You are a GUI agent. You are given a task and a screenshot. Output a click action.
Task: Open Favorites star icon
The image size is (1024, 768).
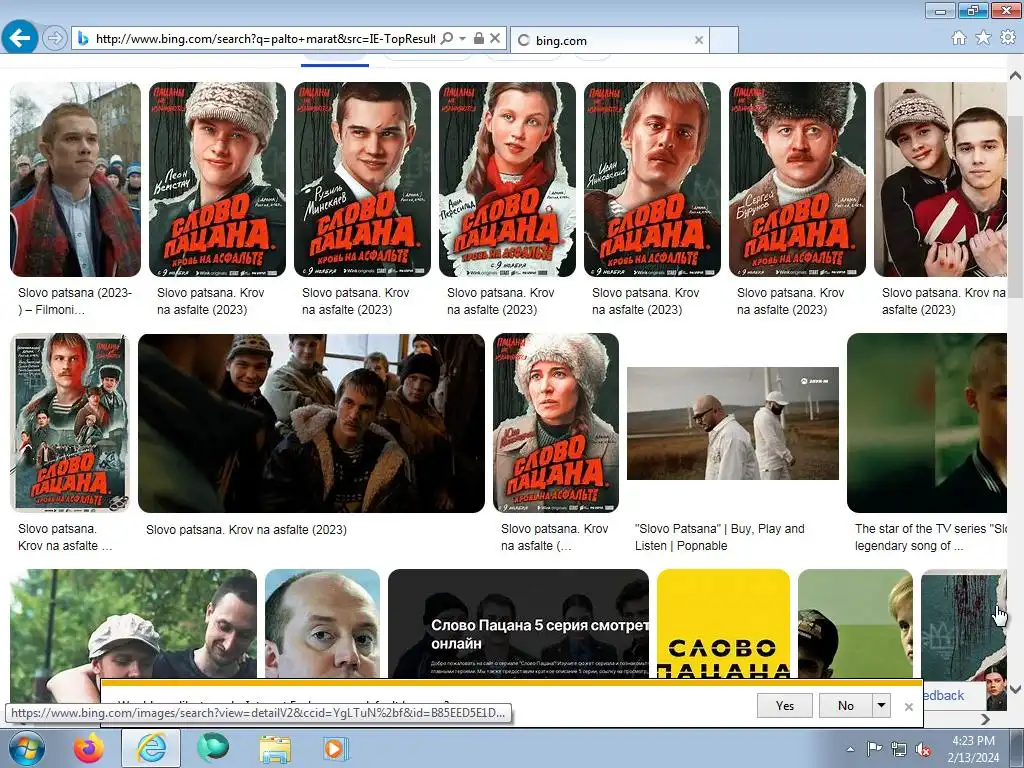click(x=983, y=38)
